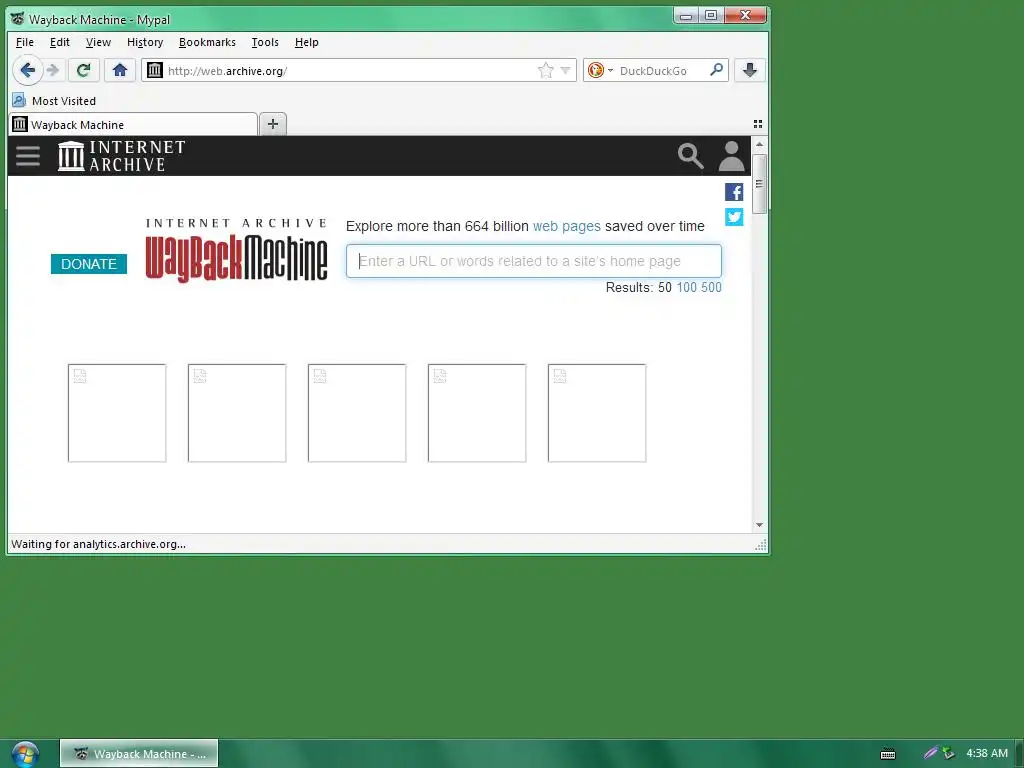Open the Most Visited bookmarks folder
This screenshot has width=1024, height=768.
54,101
